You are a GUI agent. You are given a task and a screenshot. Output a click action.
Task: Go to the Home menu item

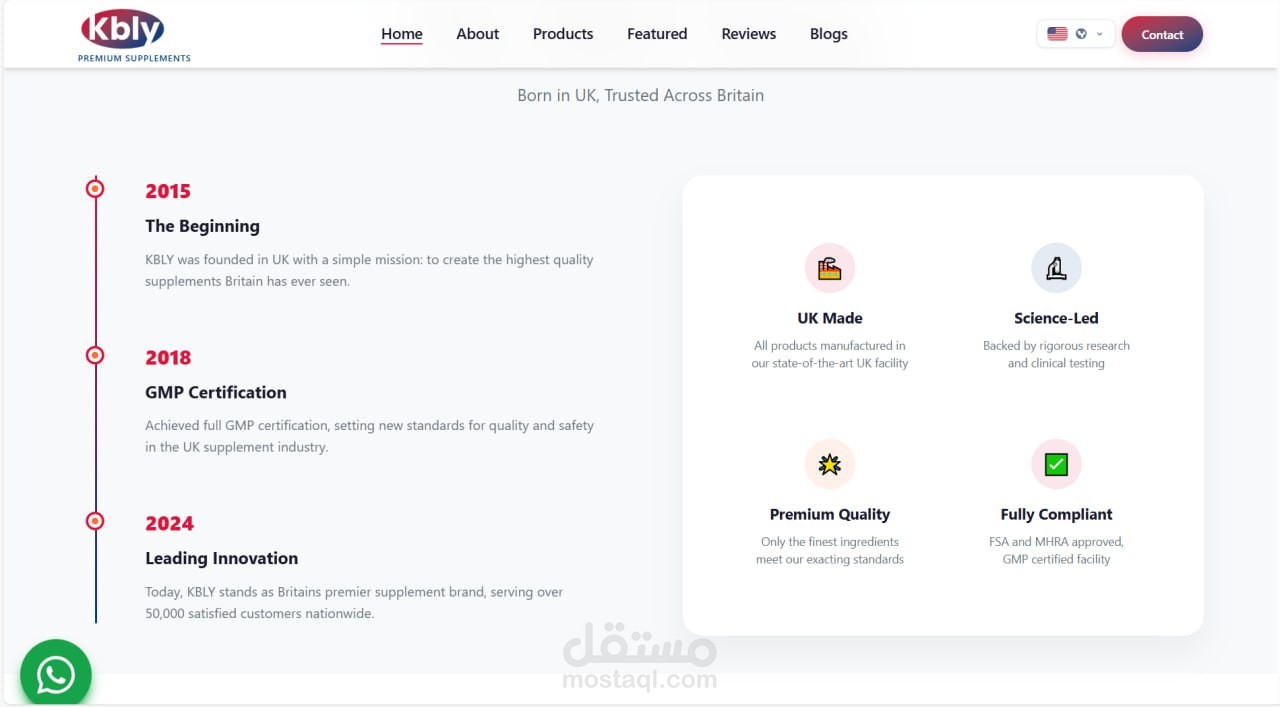click(402, 34)
